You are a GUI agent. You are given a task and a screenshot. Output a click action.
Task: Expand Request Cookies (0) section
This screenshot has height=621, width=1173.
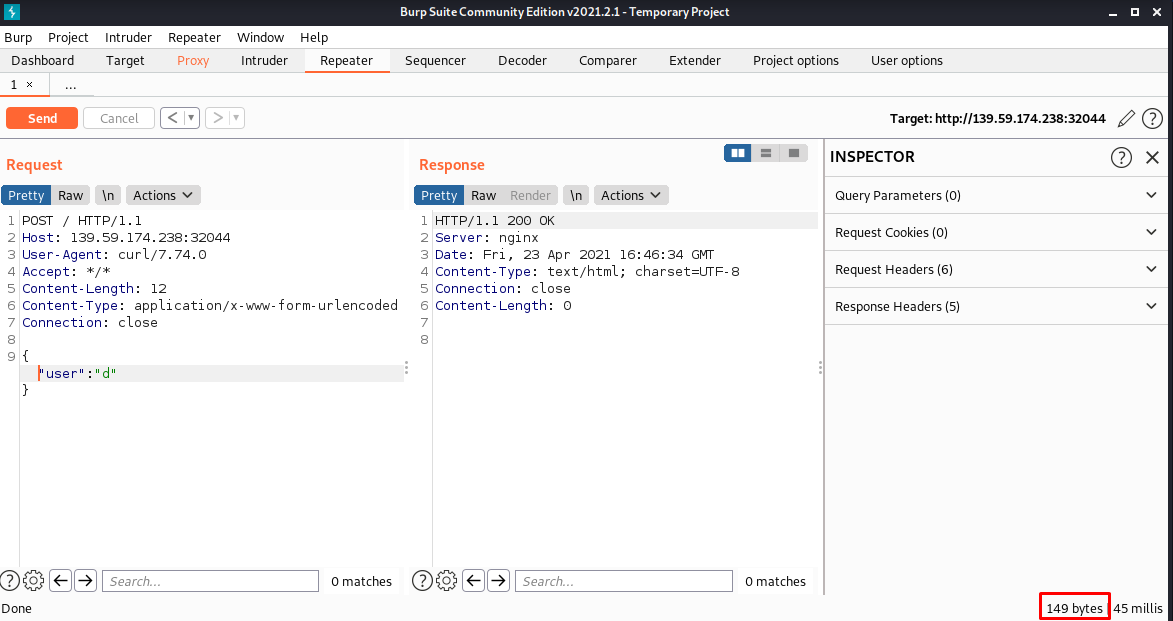996,233
